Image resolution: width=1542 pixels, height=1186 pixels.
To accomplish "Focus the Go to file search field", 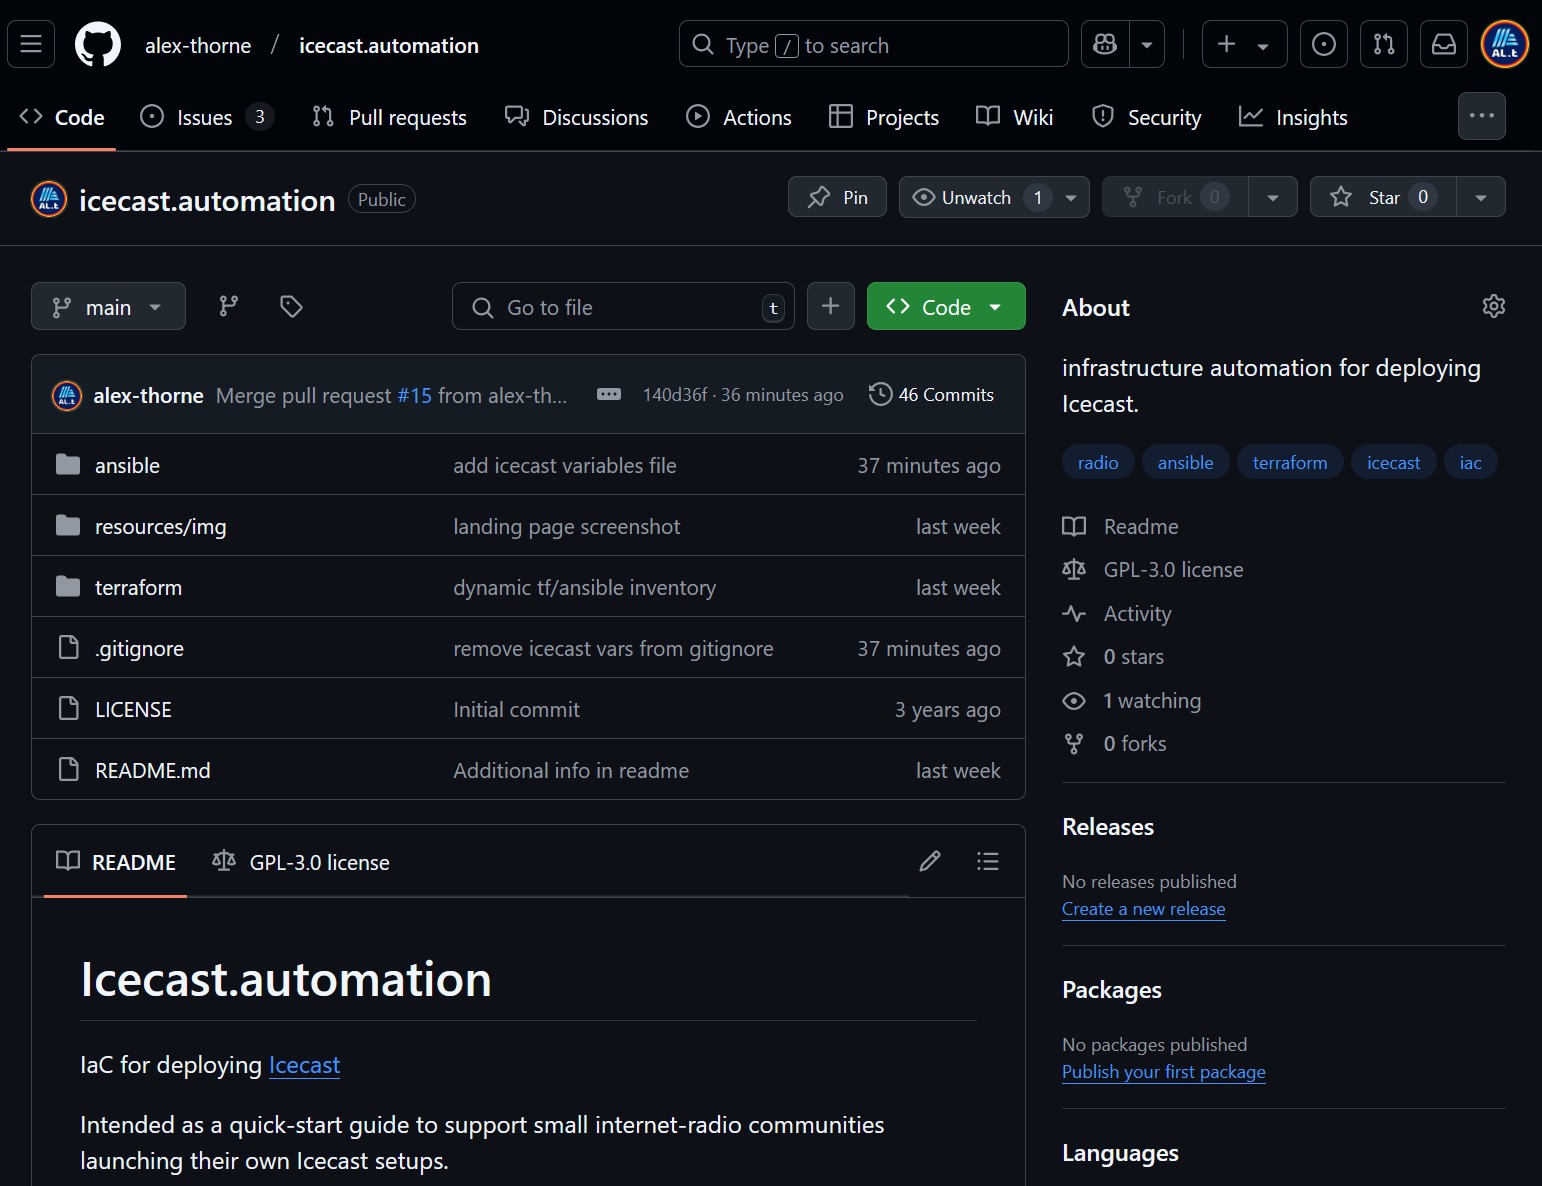I will 623,306.
